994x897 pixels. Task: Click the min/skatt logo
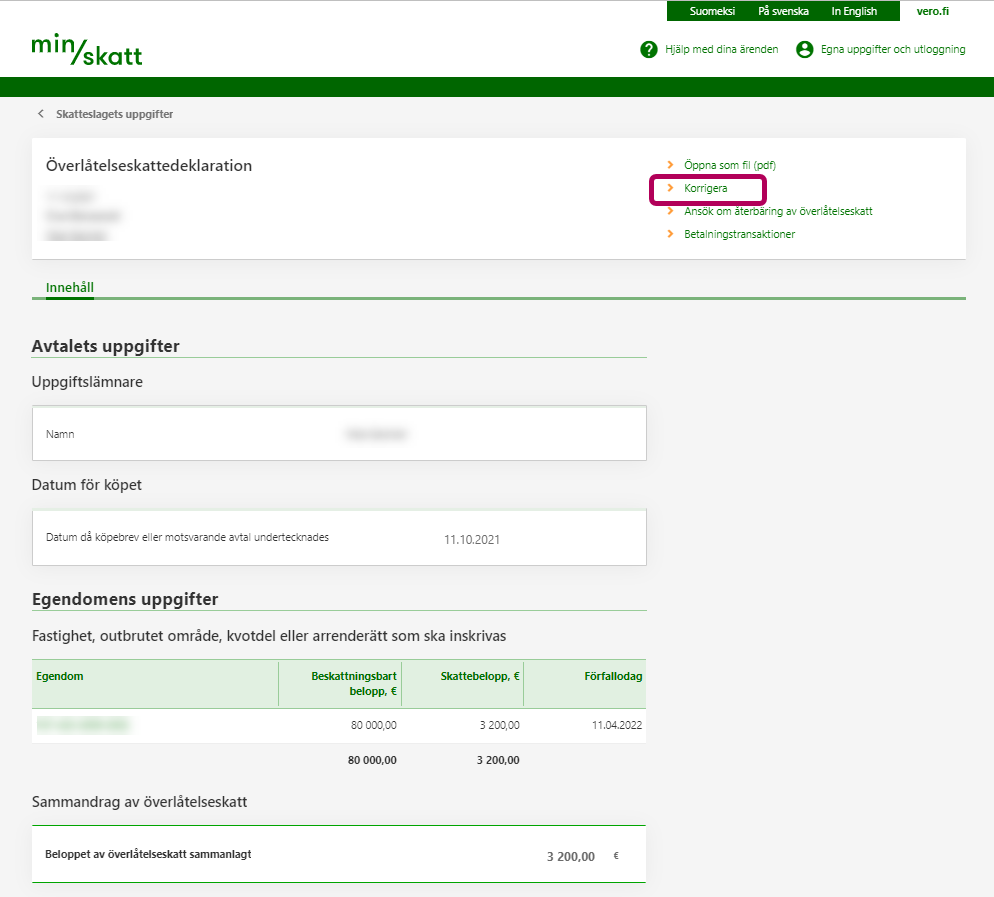click(x=87, y=50)
